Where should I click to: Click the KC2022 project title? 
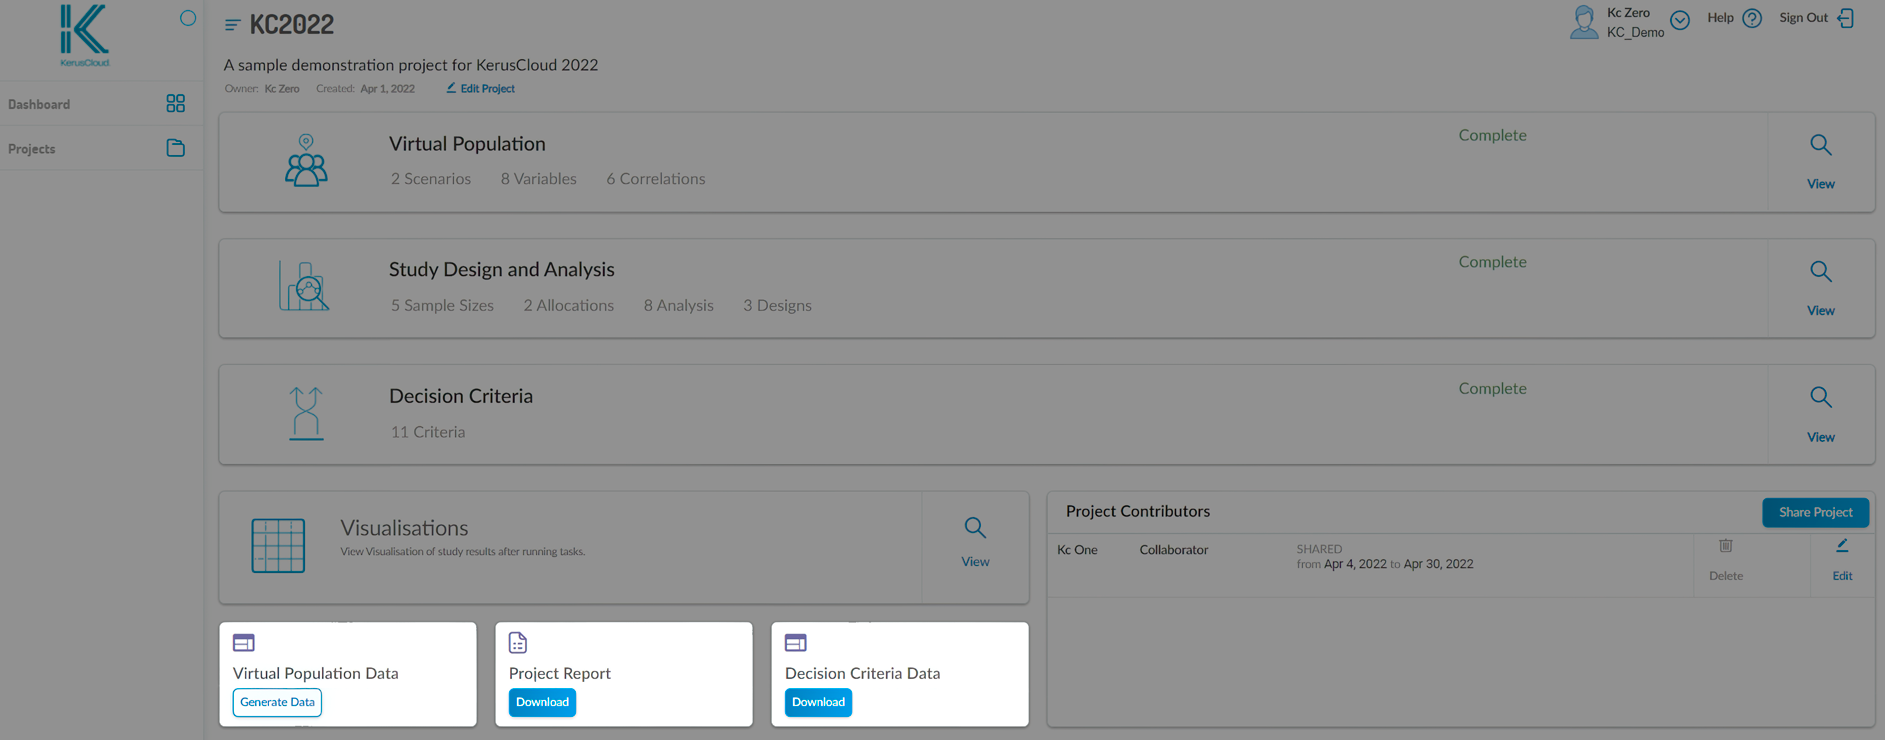292,25
